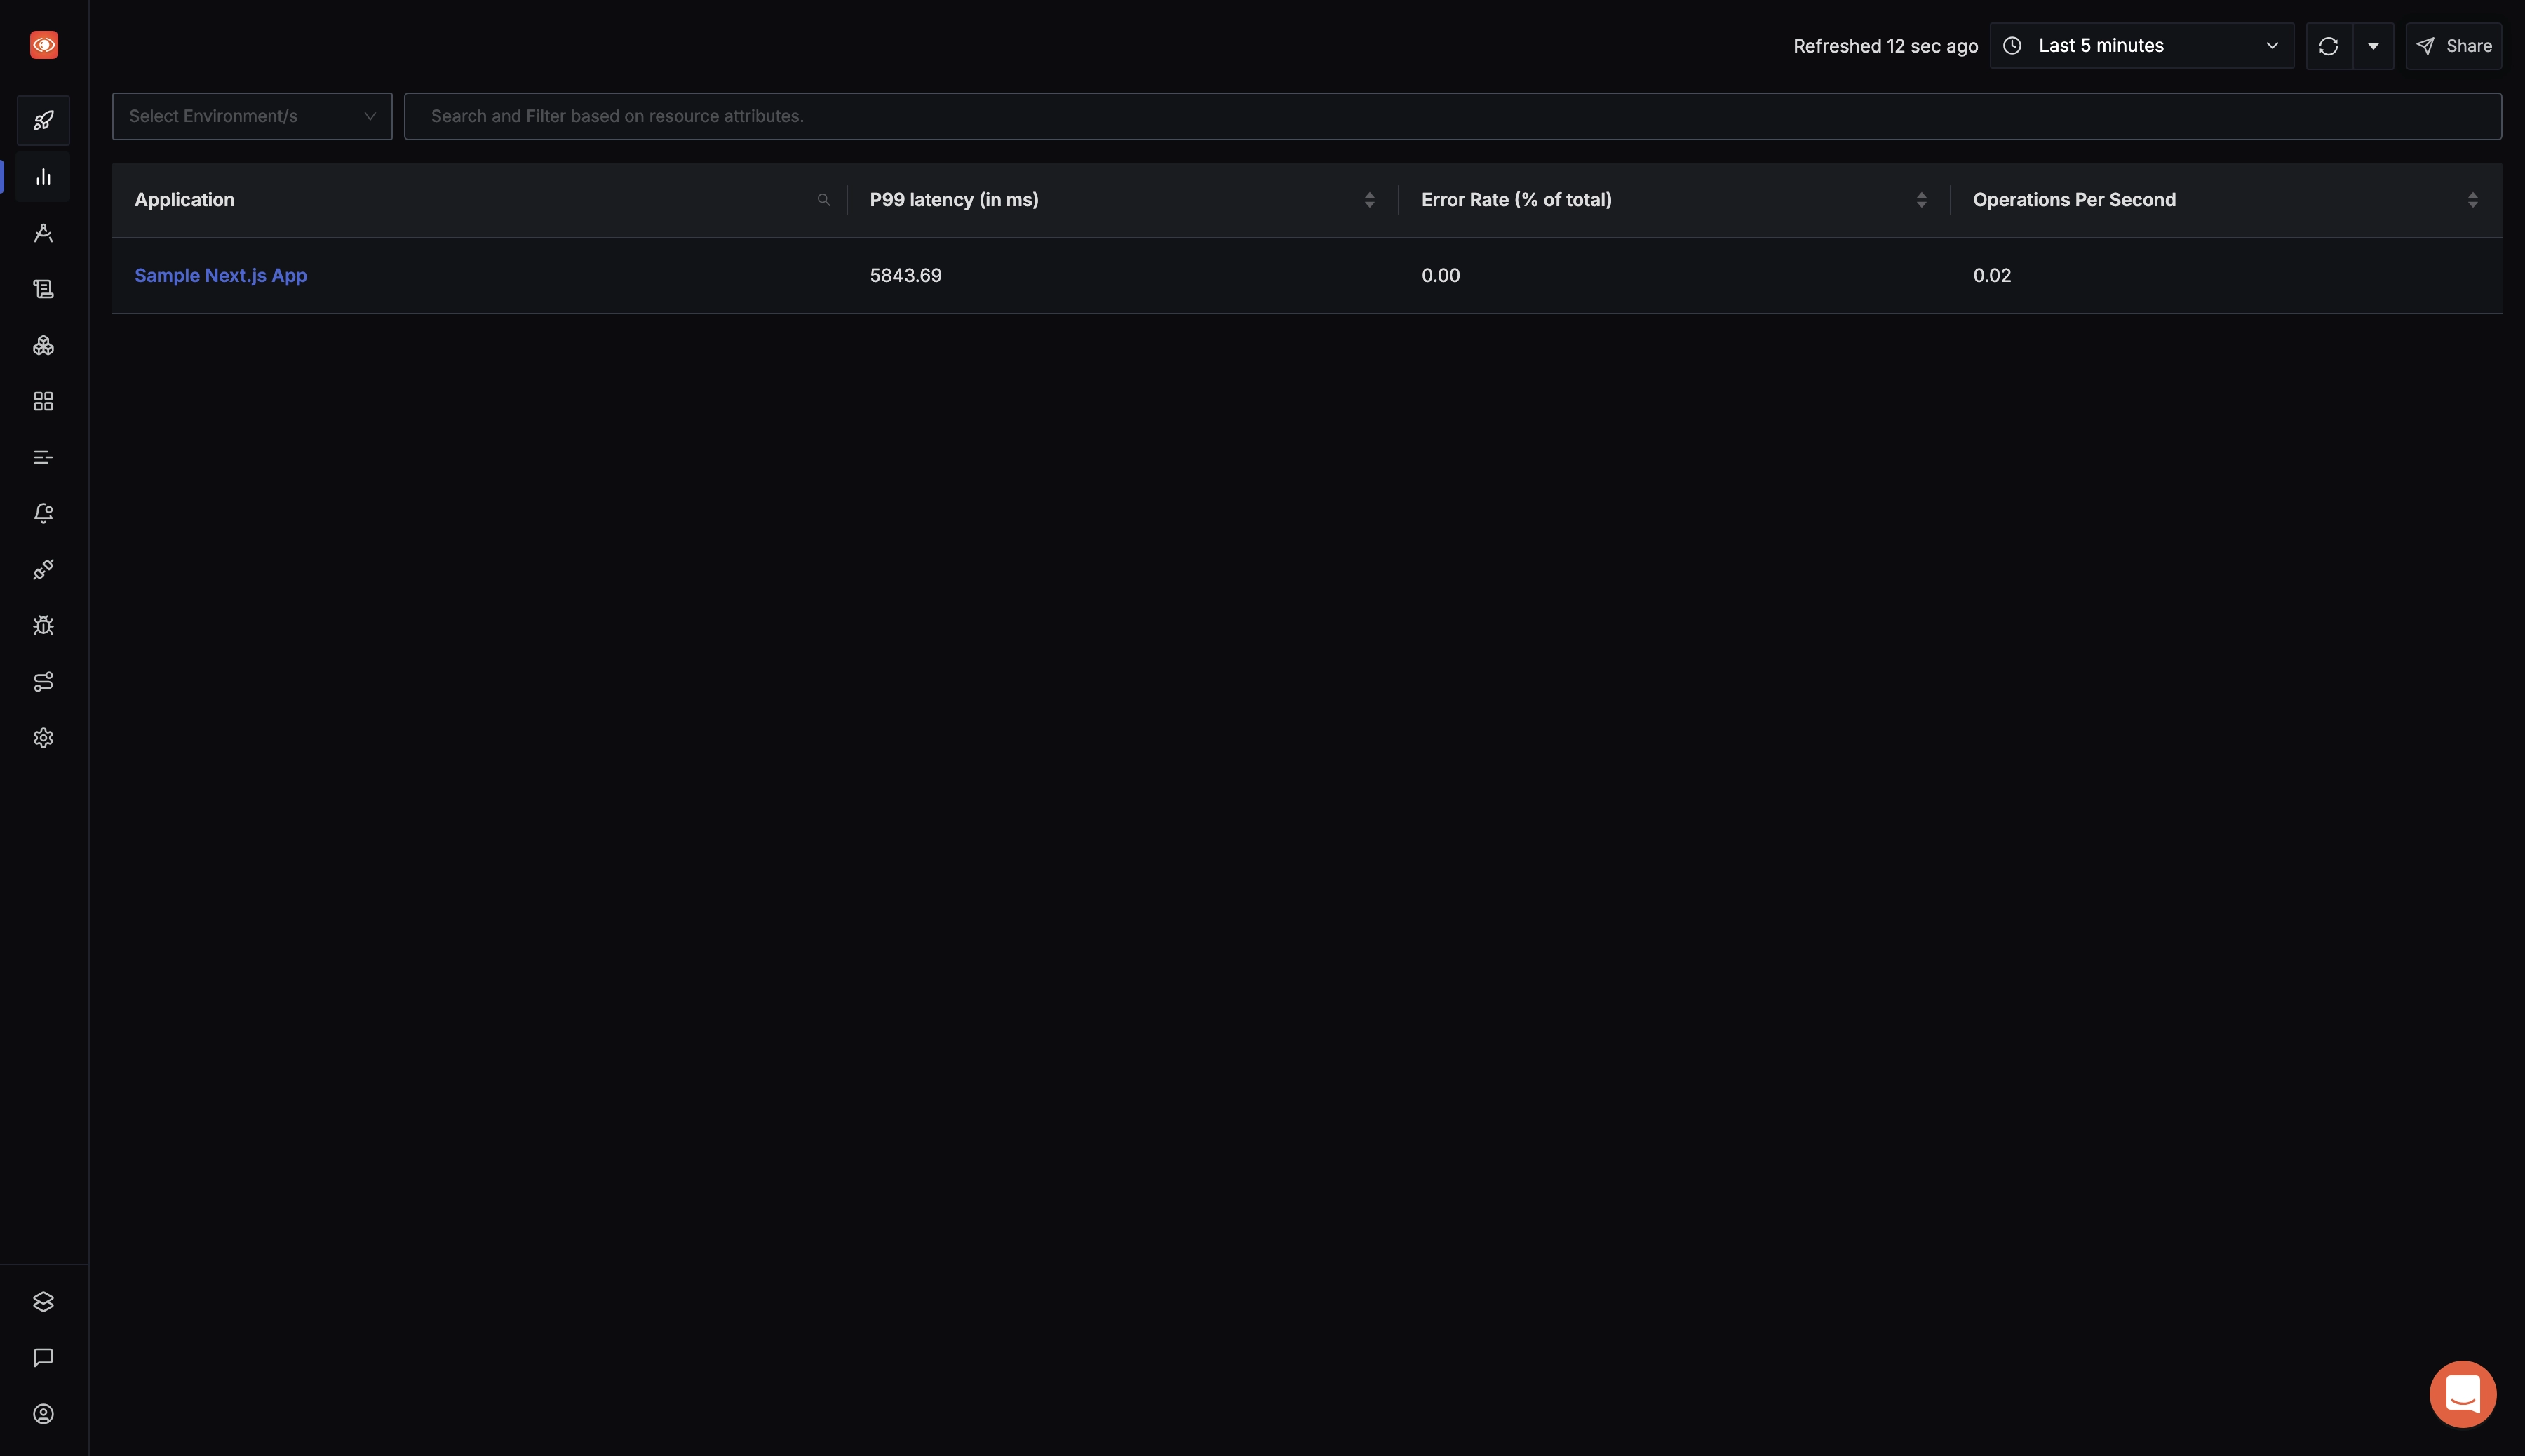Open Service Map route icon in sidebar
2525x1456 pixels.
(x=43, y=681)
